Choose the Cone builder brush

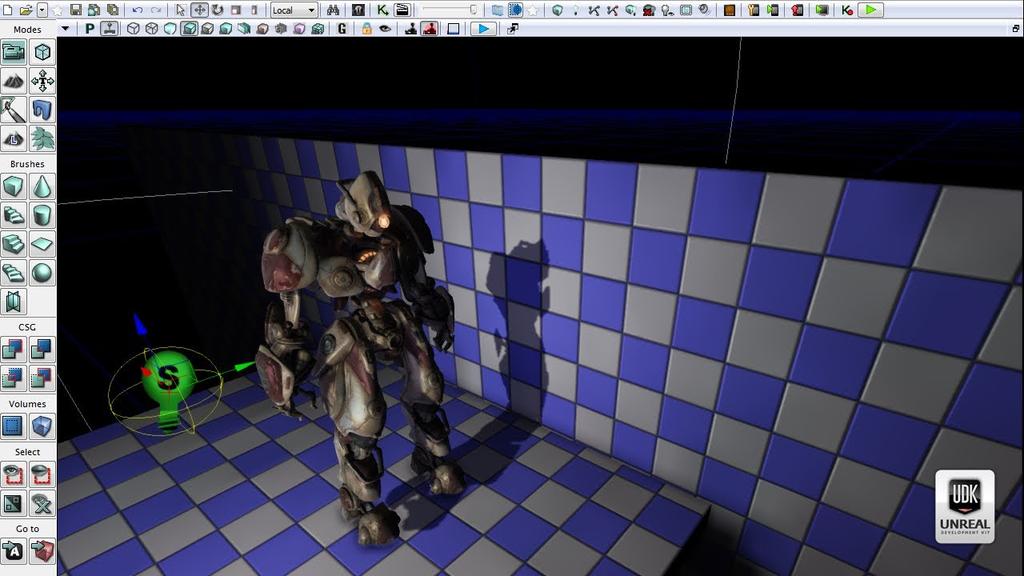pyautogui.click(x=42, y=187)
